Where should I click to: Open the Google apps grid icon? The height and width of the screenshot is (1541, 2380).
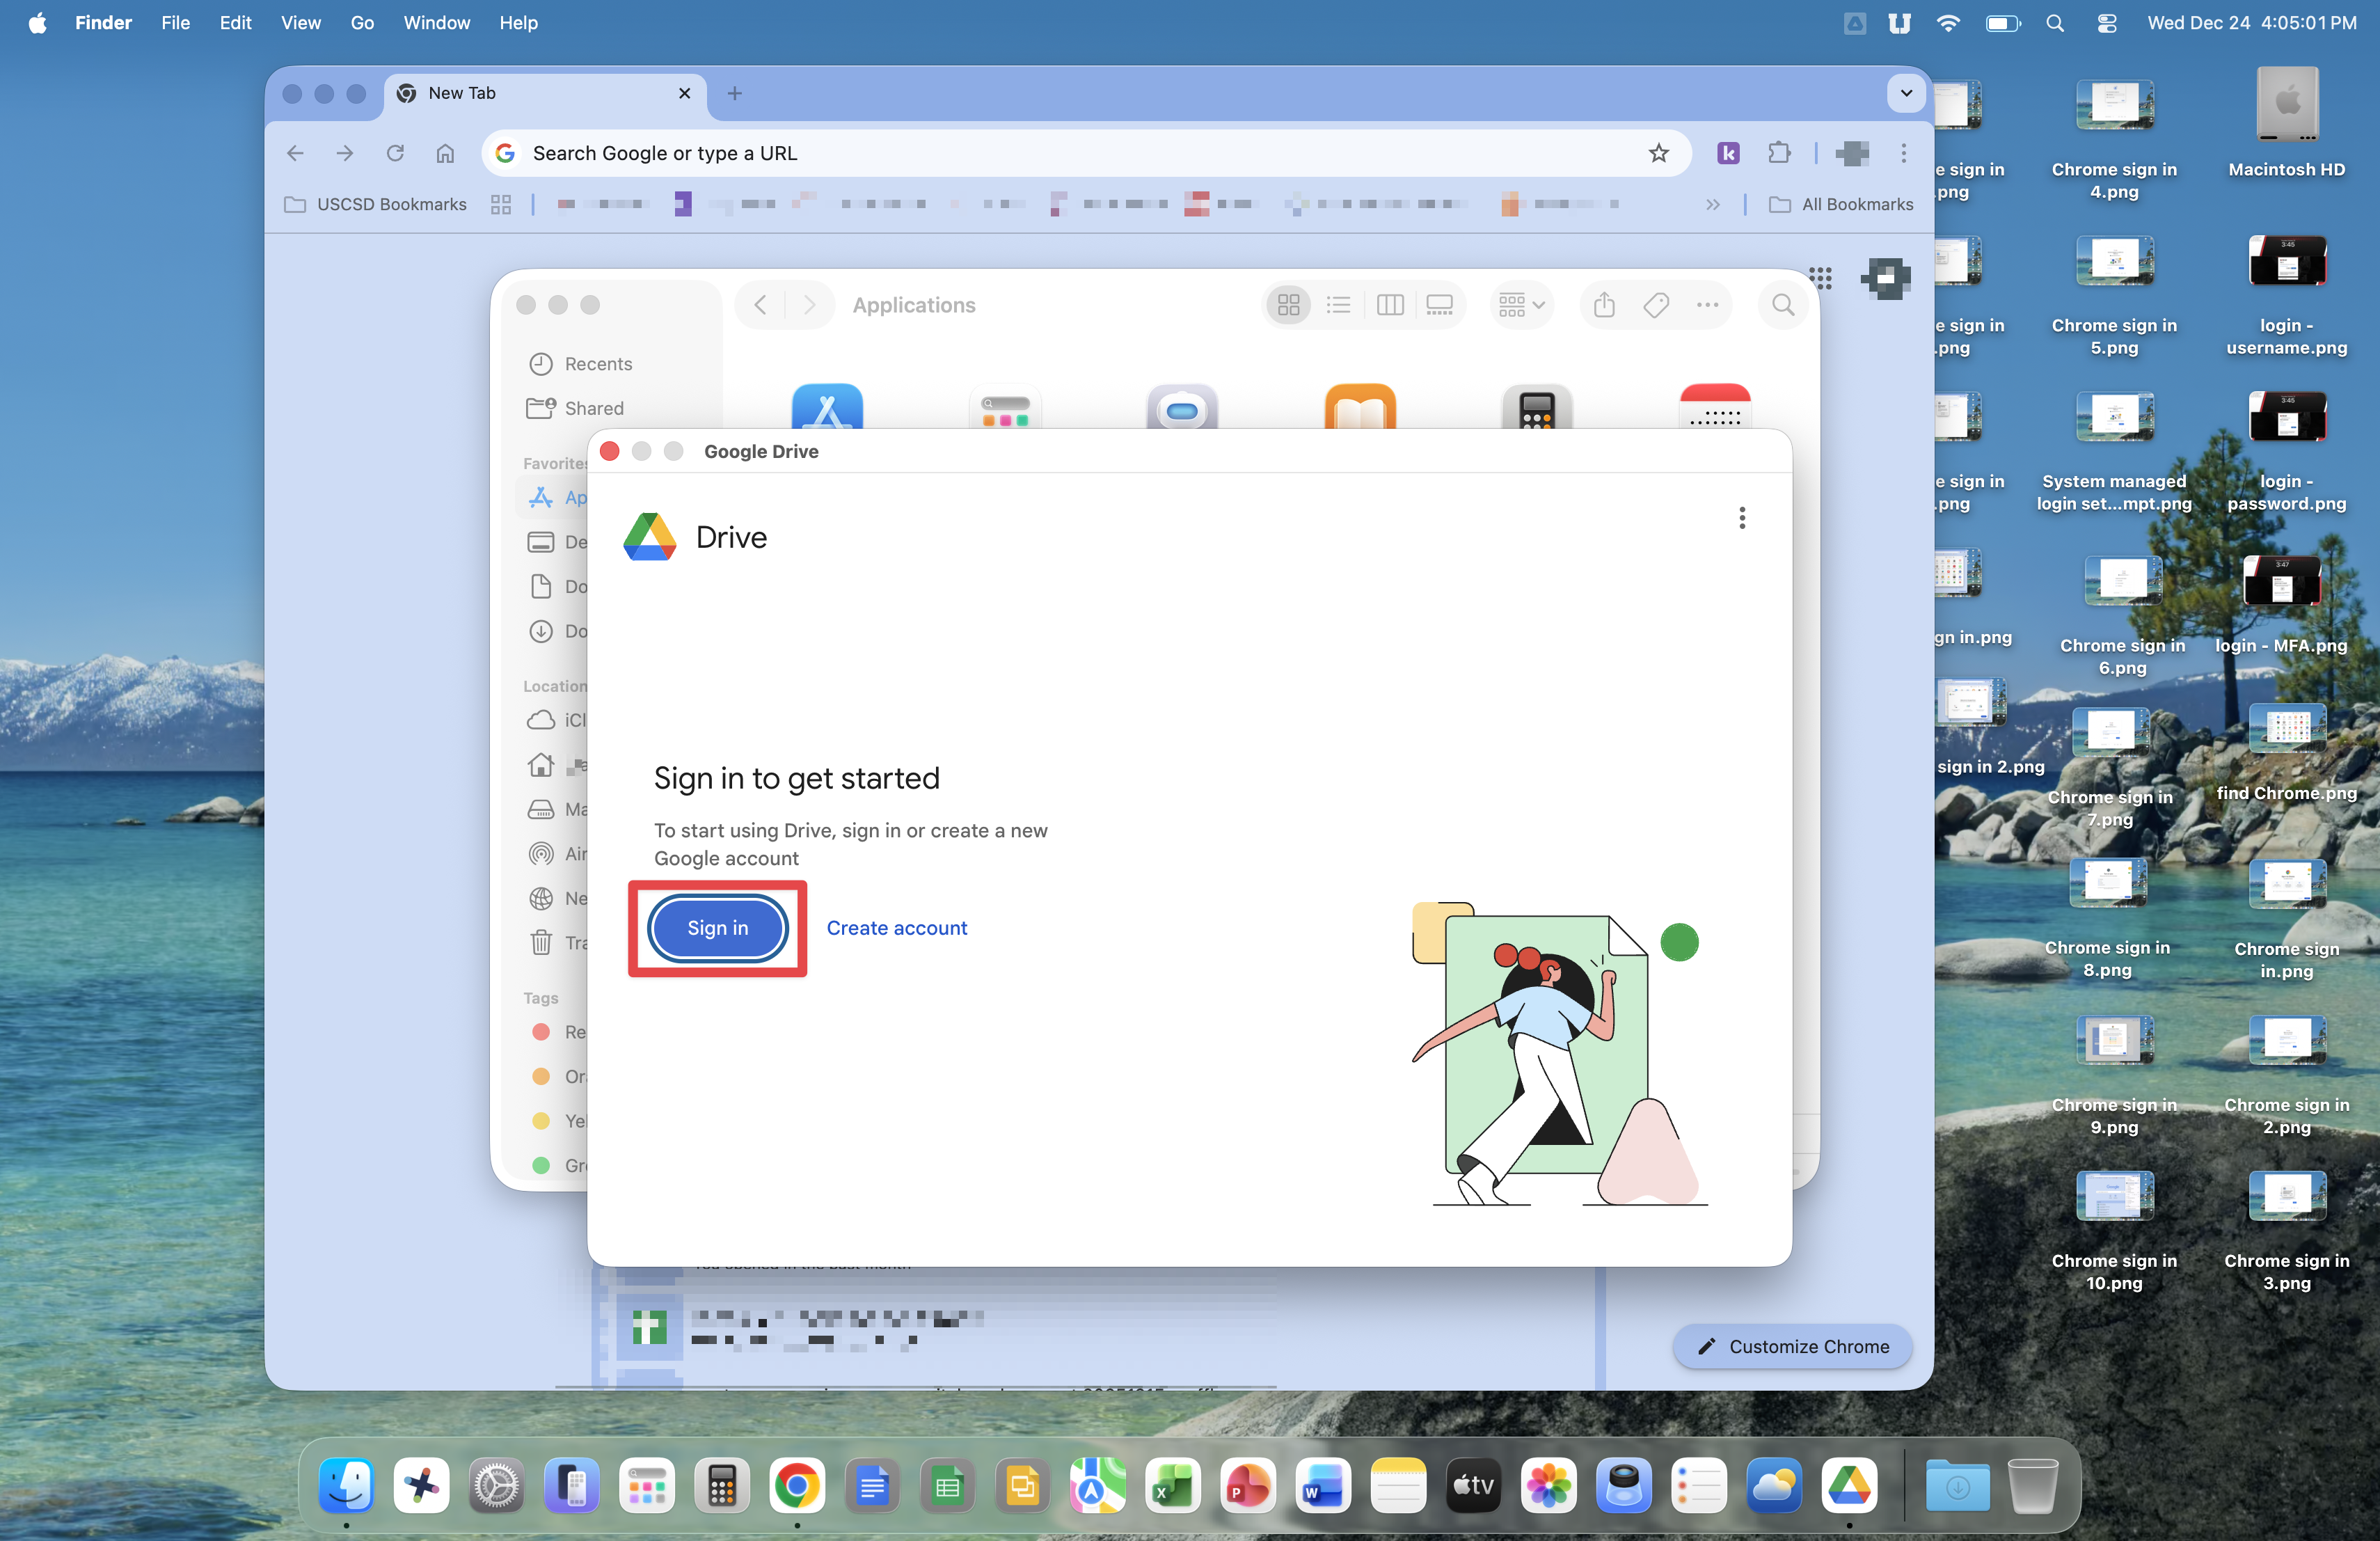pyautogui.click(x=1820, y=278)
